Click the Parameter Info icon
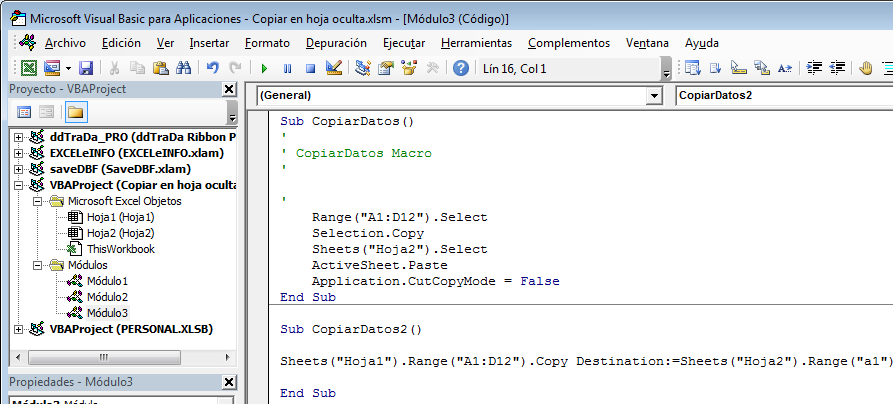Screen dimensions: 893x404 click(x=762, y=68)
